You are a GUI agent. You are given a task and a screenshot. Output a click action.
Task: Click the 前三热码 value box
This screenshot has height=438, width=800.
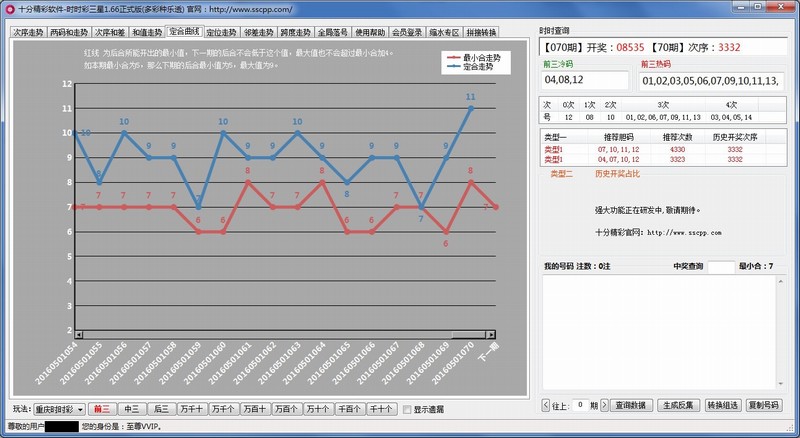[x=712, y=81]
